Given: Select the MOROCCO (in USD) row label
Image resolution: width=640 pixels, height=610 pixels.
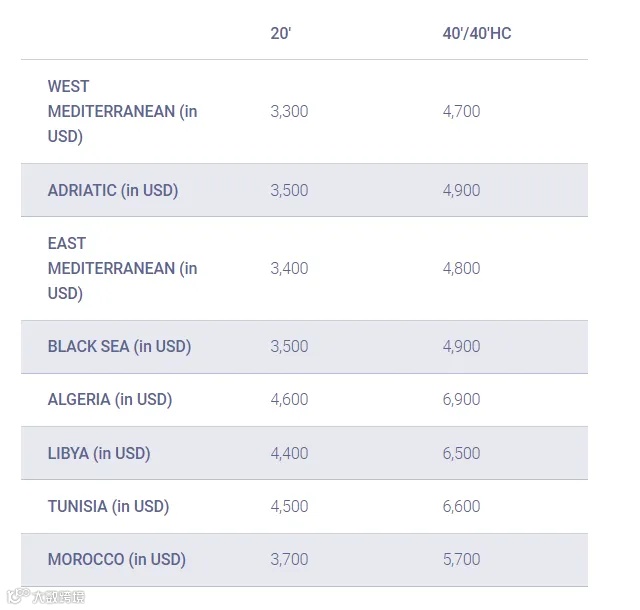Looking at the screenshot, I should 117,559.
